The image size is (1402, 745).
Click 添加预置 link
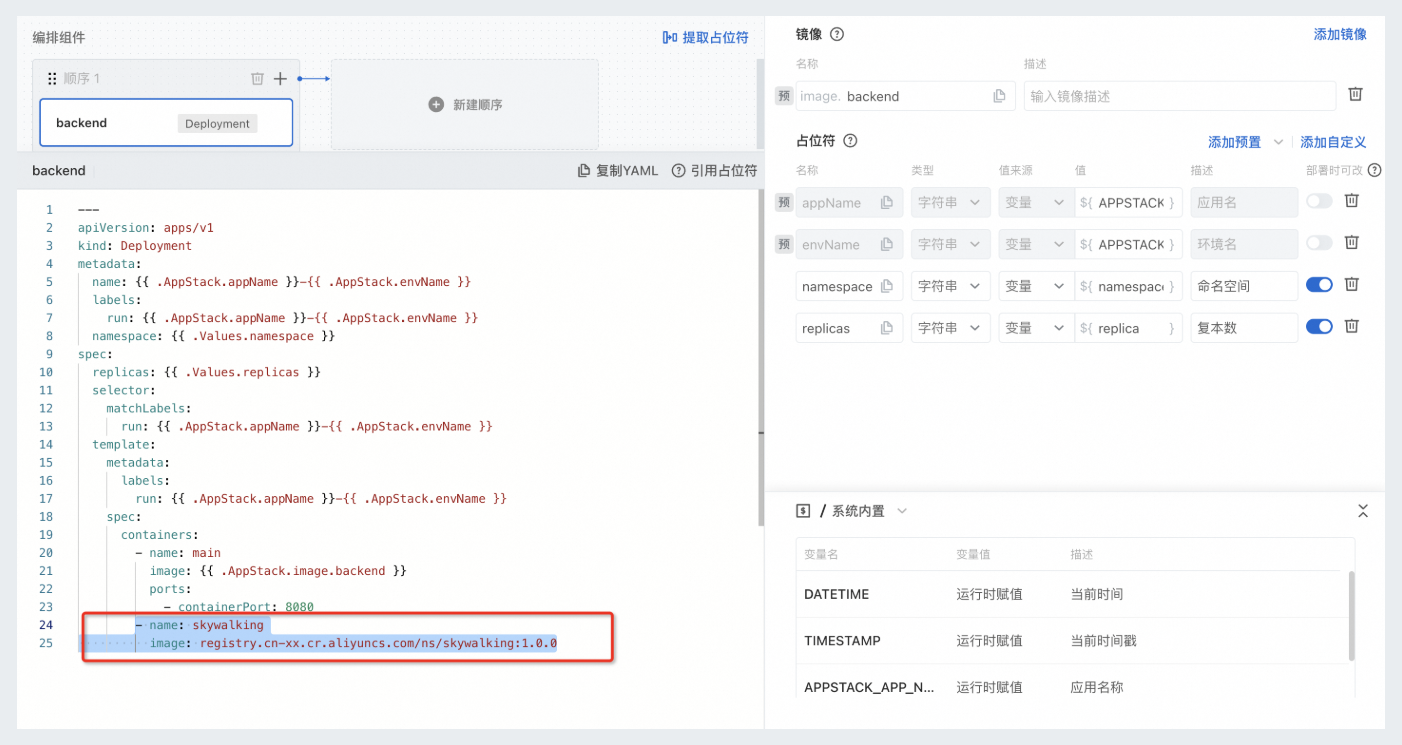pyautogui.click(x=1235, y=142)
